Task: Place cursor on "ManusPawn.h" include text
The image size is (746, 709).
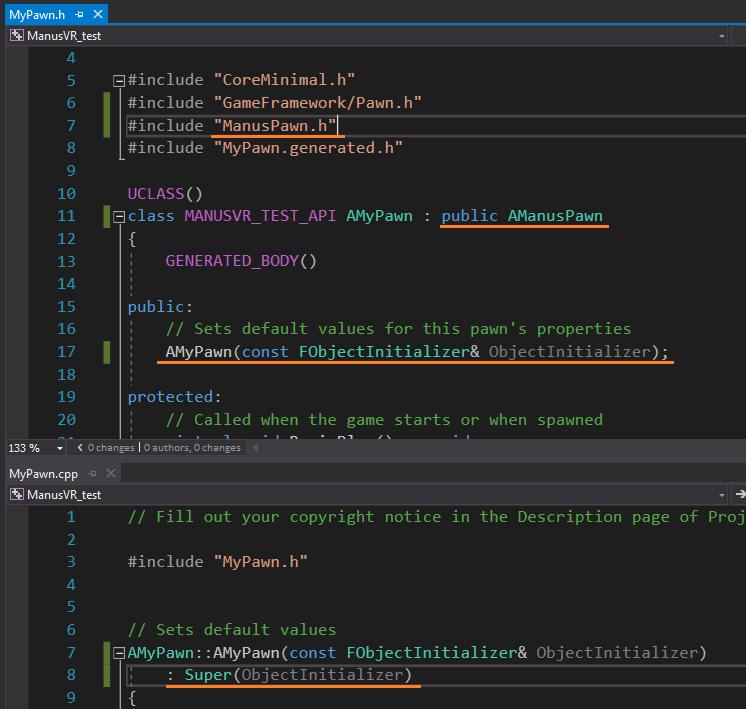Action: [x=275, y=126]
